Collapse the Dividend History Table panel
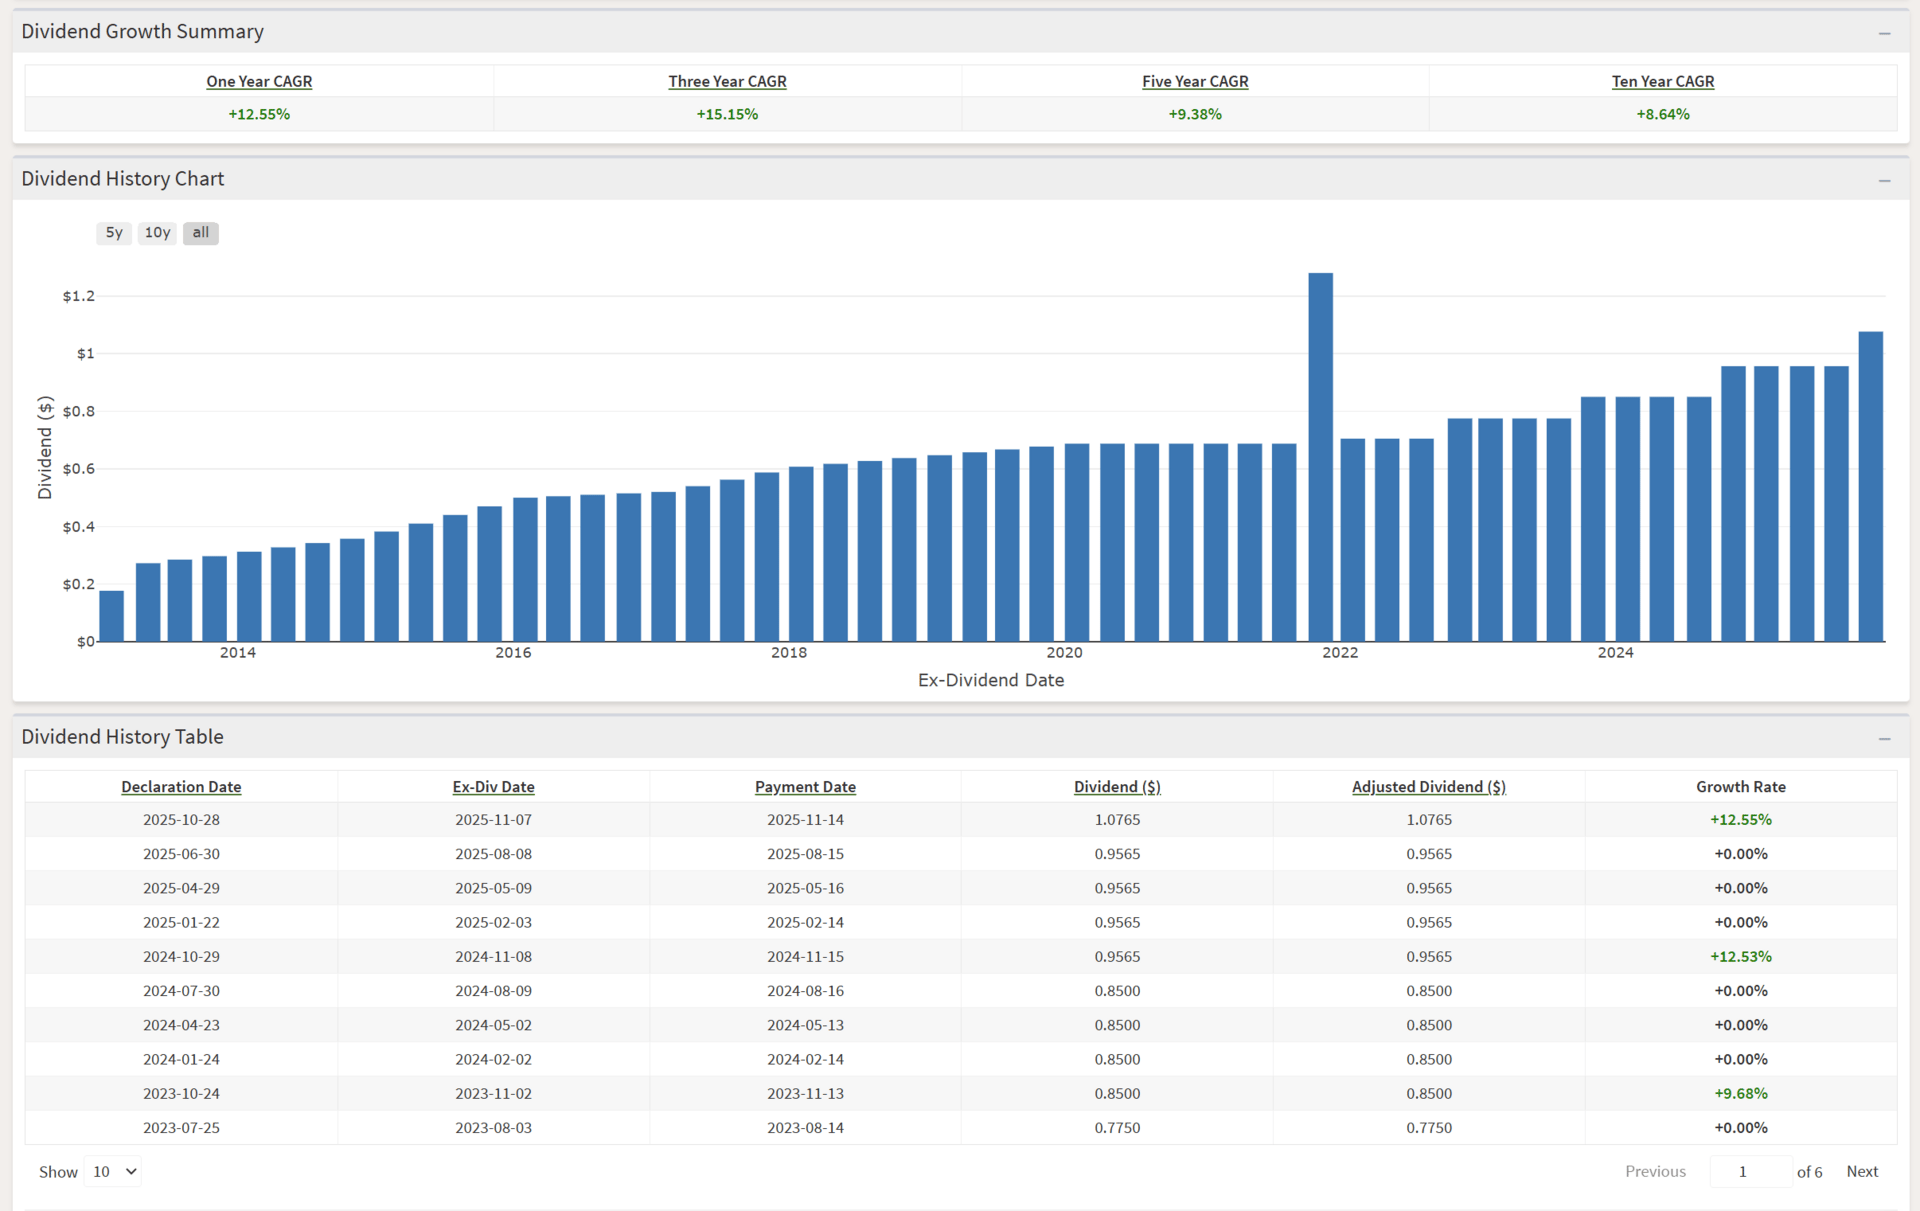The image size is (1920, 1211). click(x=1884, y=738)
